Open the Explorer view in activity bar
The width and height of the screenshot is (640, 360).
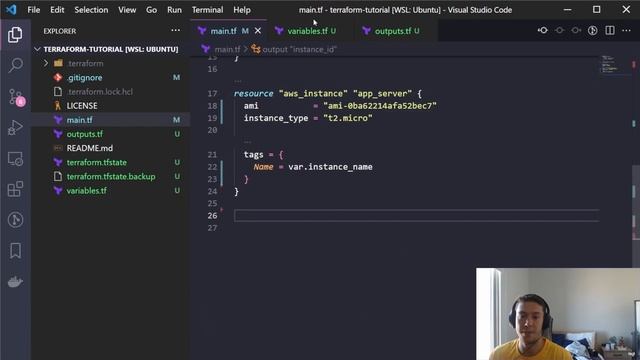15,35
